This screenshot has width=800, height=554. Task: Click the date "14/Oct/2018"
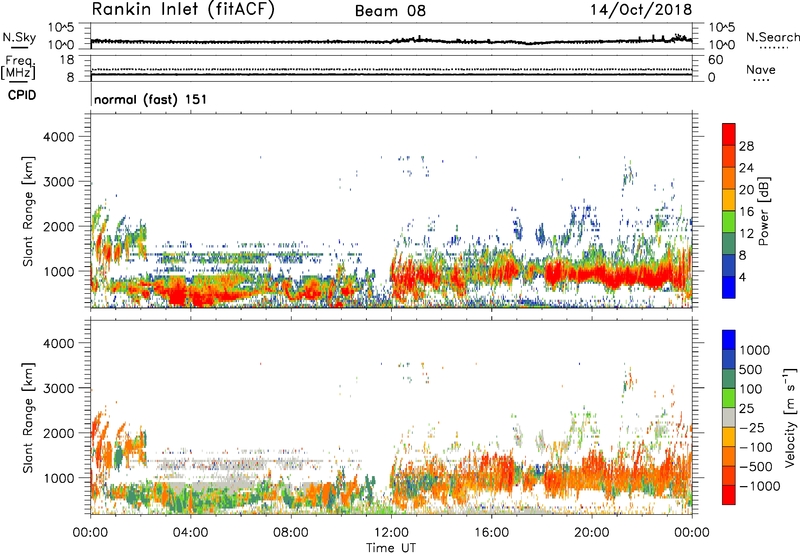(x=641, y=10)
